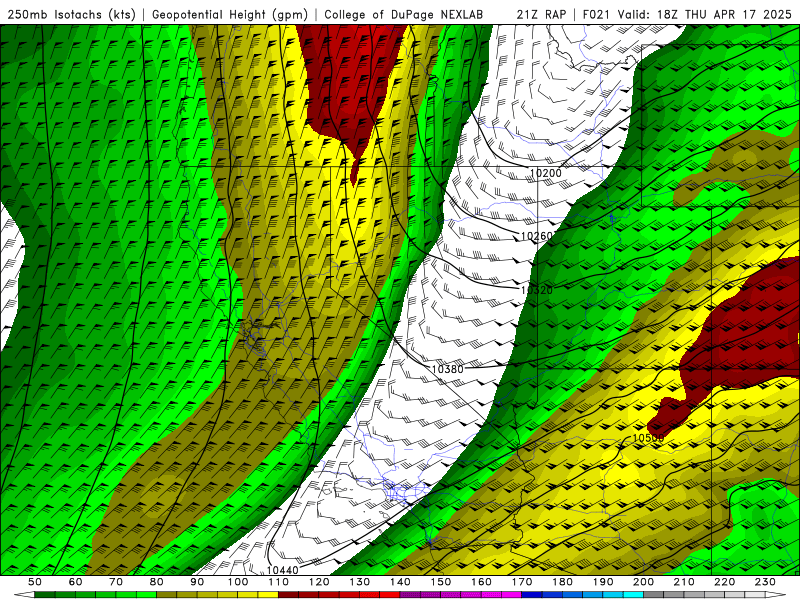Click the 10260 height contour label

pos(536,236)
